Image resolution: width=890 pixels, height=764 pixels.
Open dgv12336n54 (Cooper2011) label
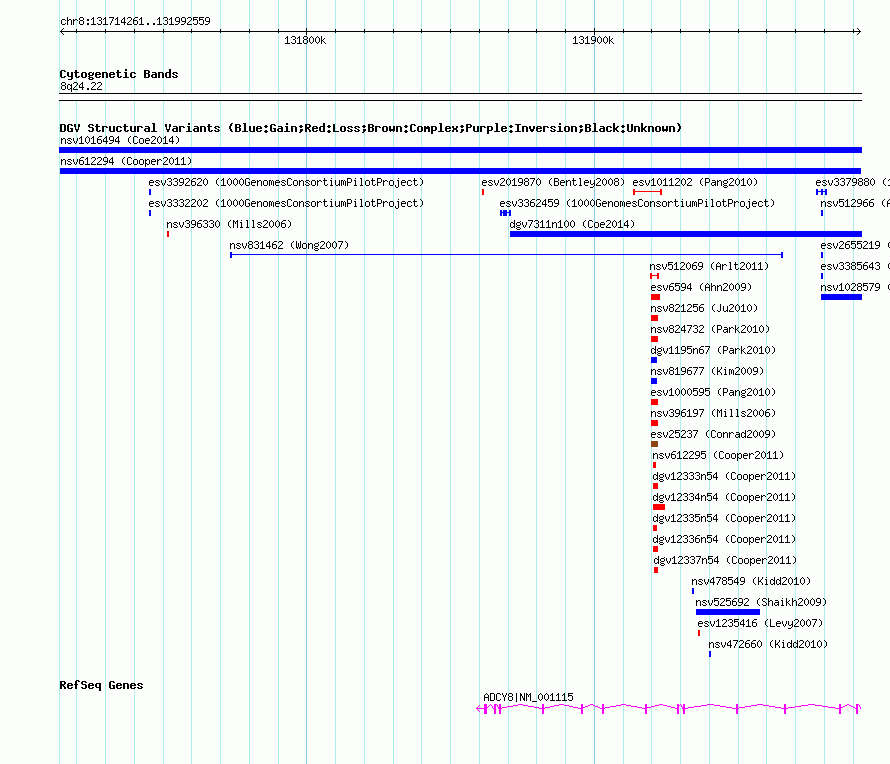click(x=724, y=539)
